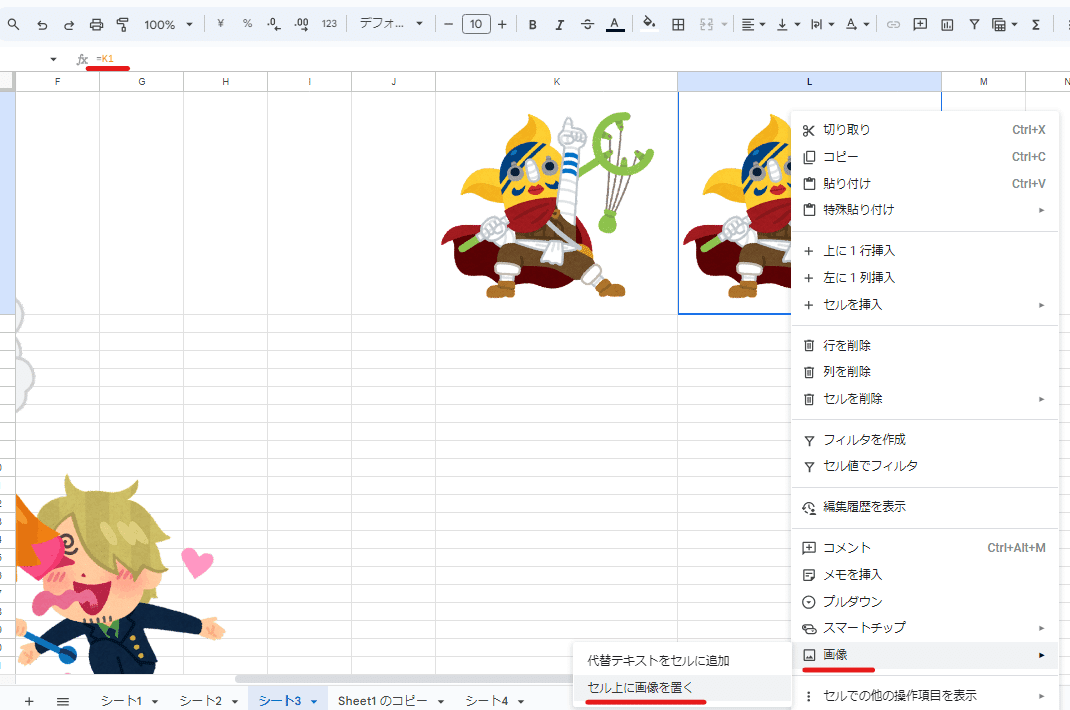Select 列を削除 menu entry
1070x710 pixels.
pyautogui.click(x=924, y=372)
